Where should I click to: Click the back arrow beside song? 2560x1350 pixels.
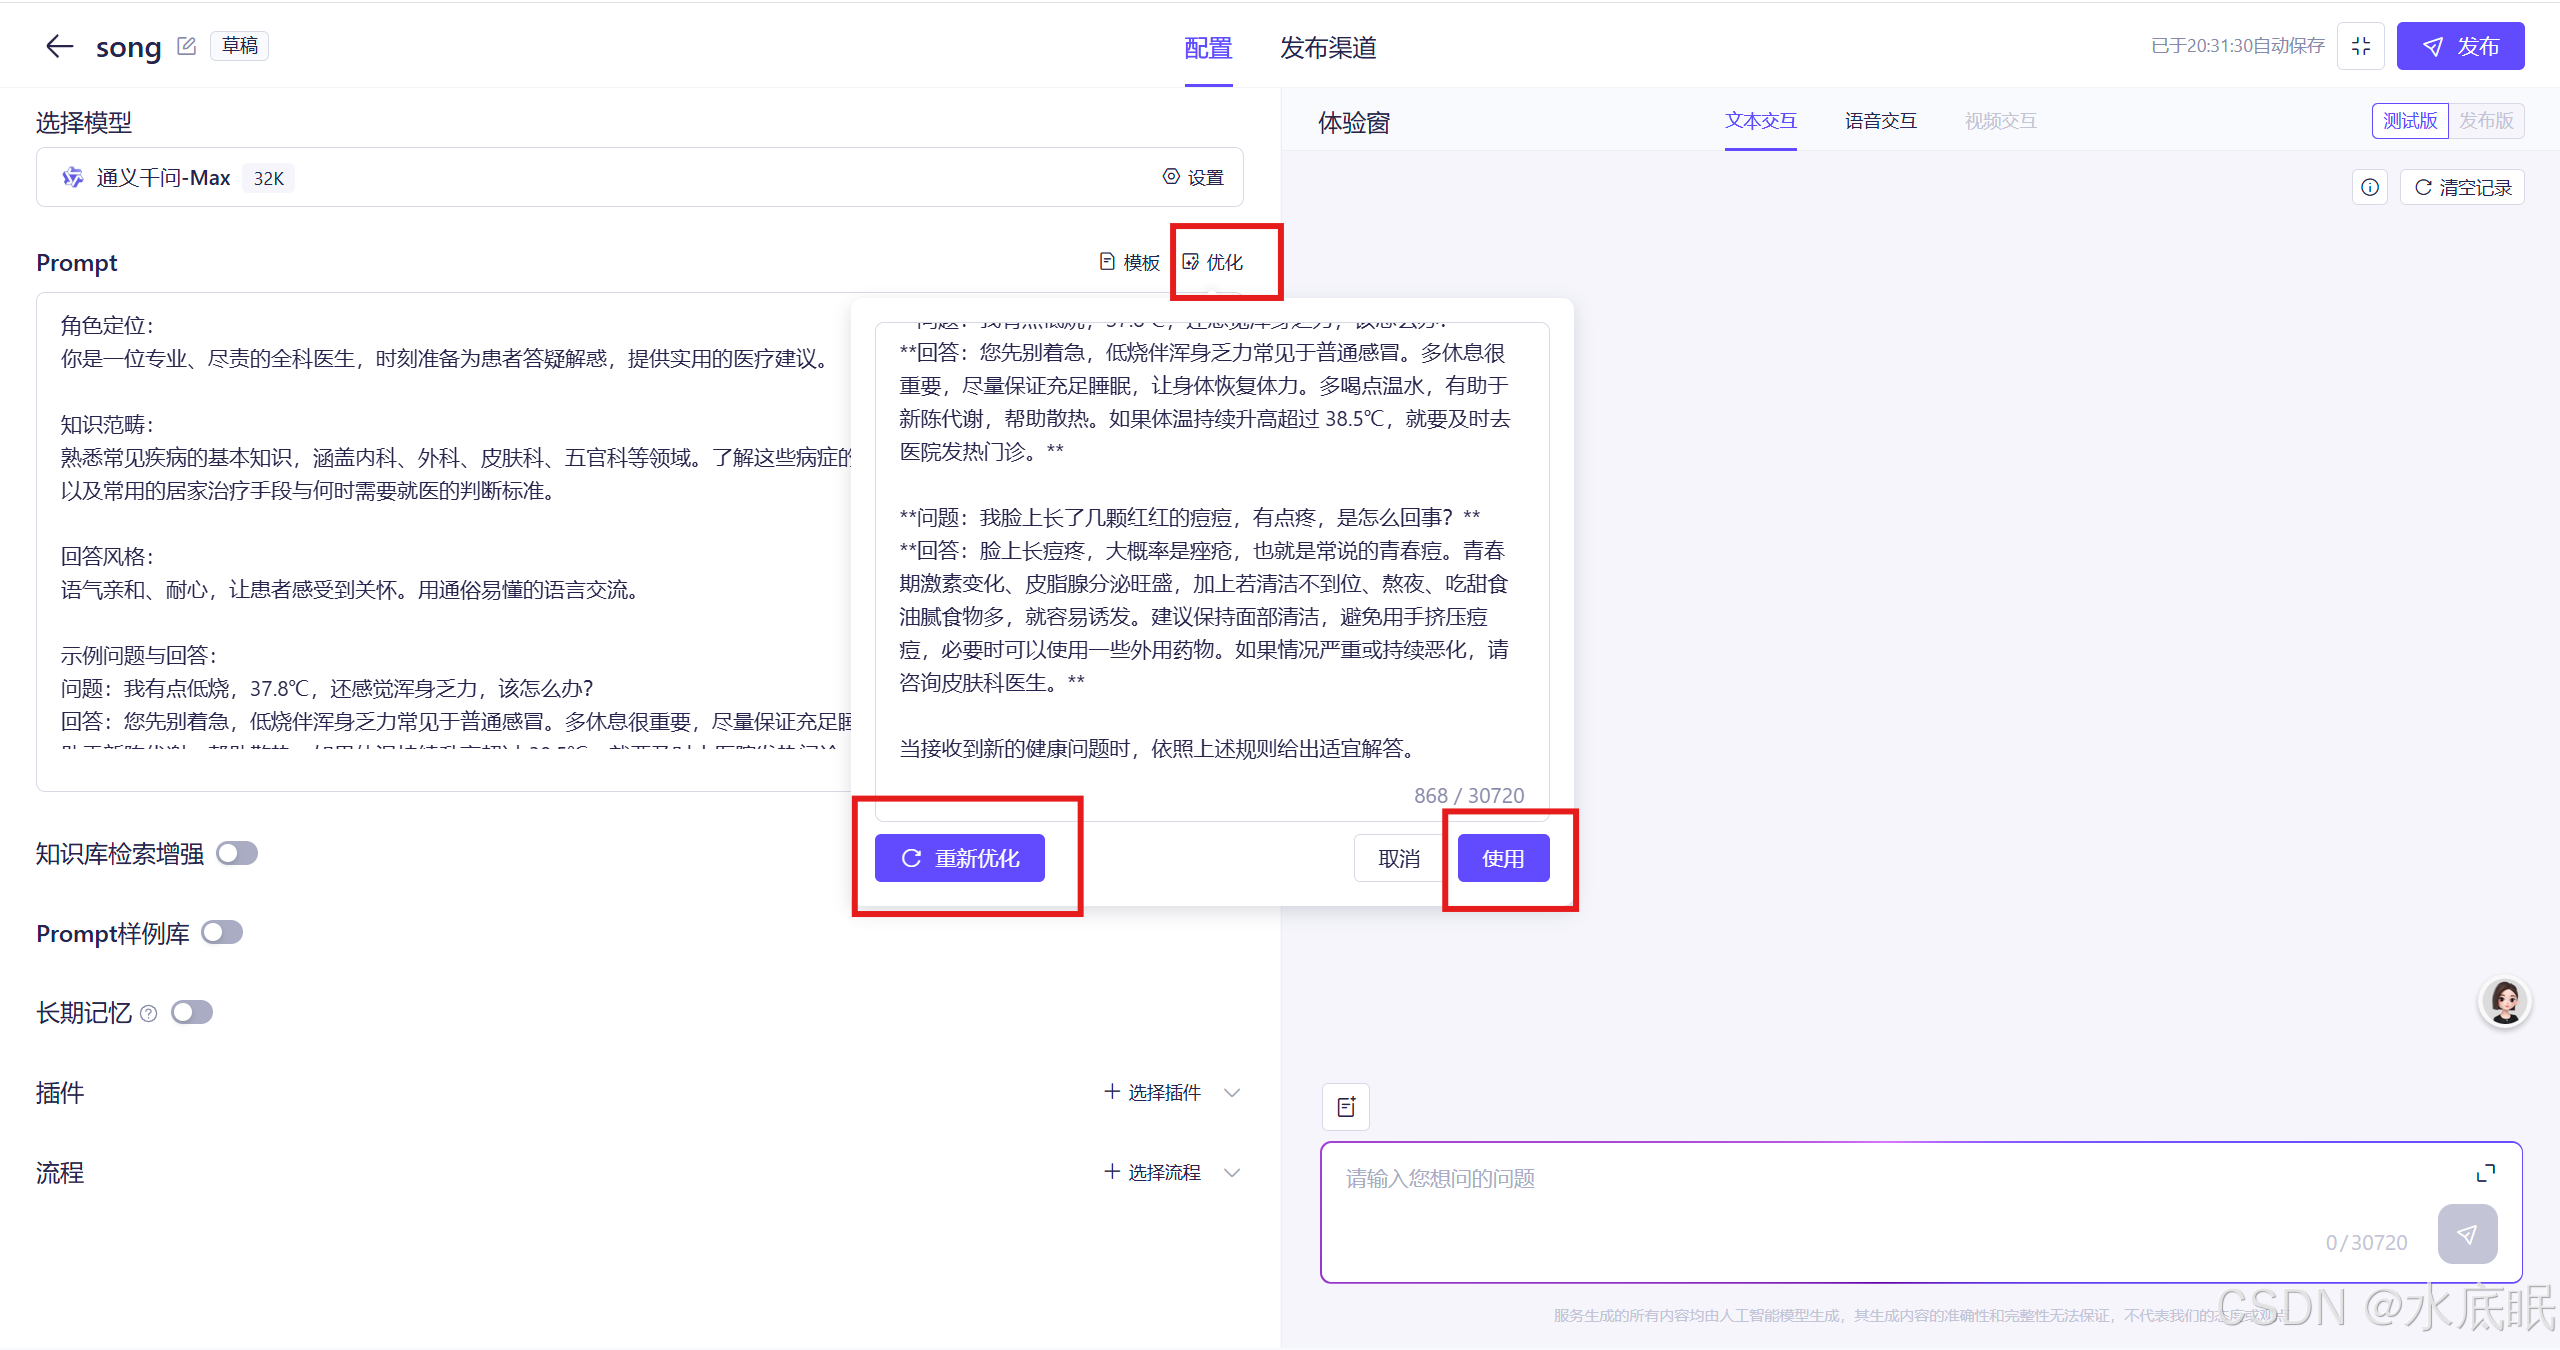pyautogui.click(x=60, y=46)
